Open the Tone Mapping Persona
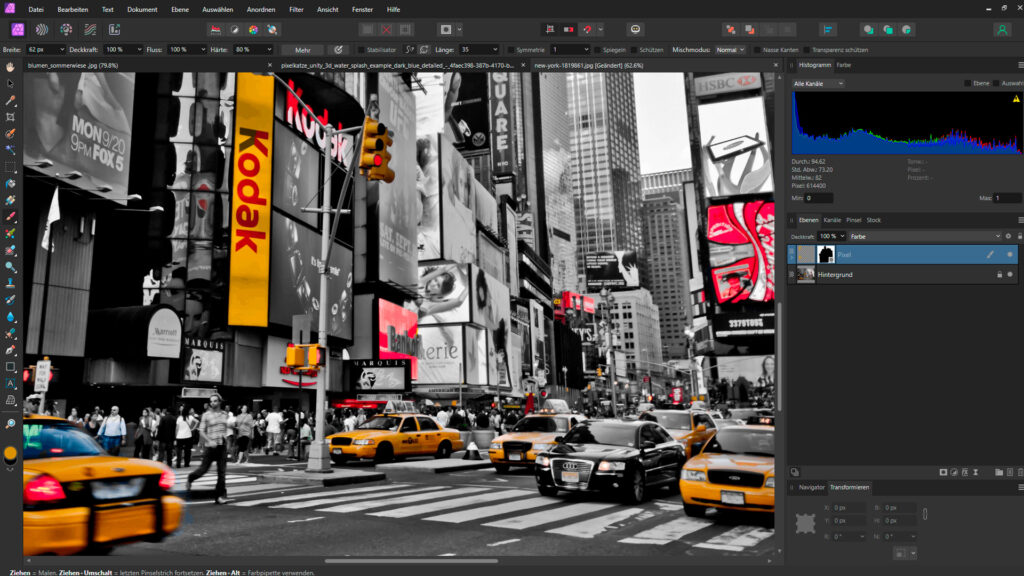The height and width of the screenshot is (576, 1024). pos(90,29)
